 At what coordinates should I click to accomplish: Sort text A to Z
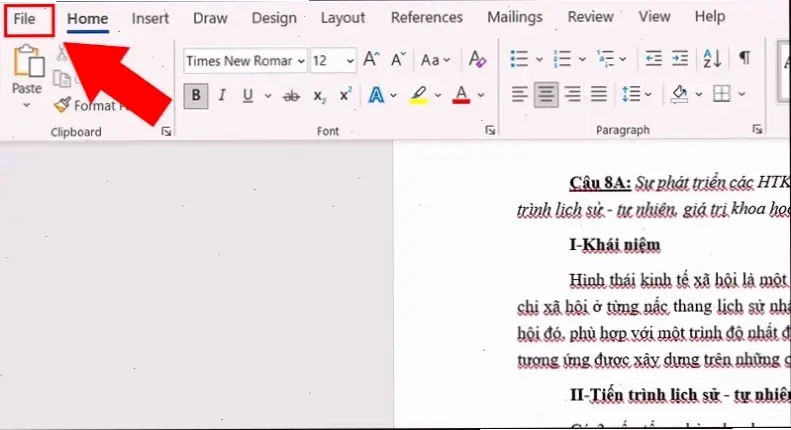tap(712, 59)
